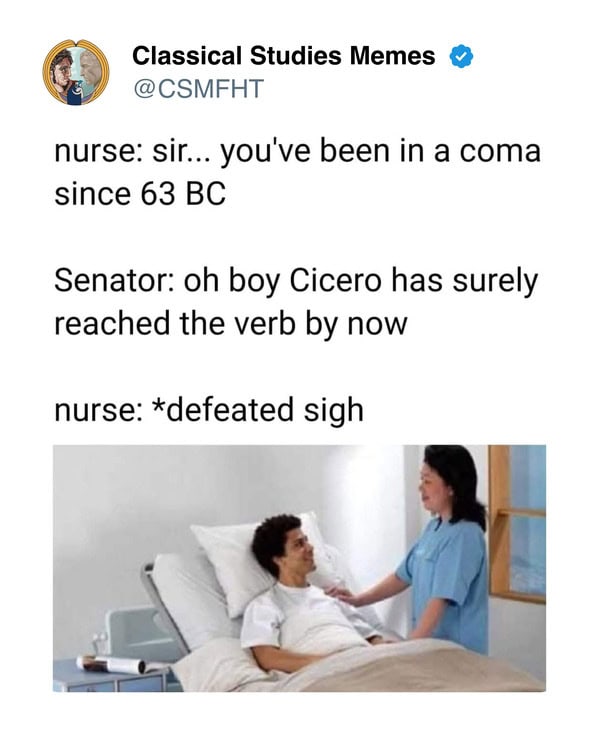Open the Classical Studies Memes account name
Image resolution: width=599 pixels, height=730 pixels.
click(x=283, y=56)
